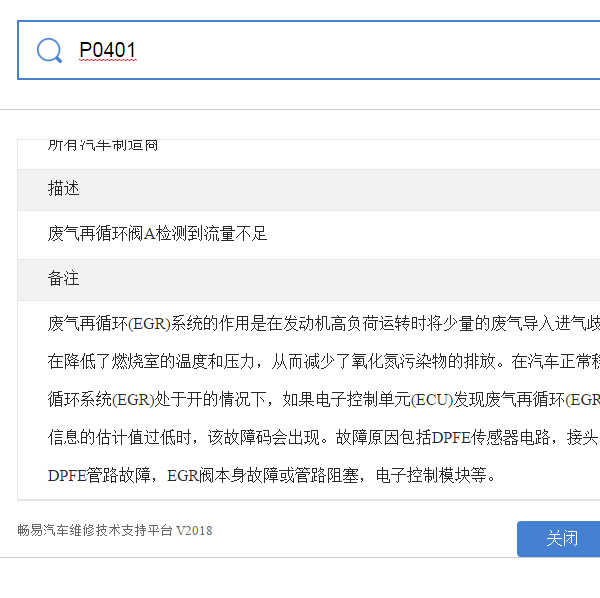600x598 pixels.
Task: Click the remark line starting 废气再循环(EGR)系统的作用
Action: (x=324, y=324)
